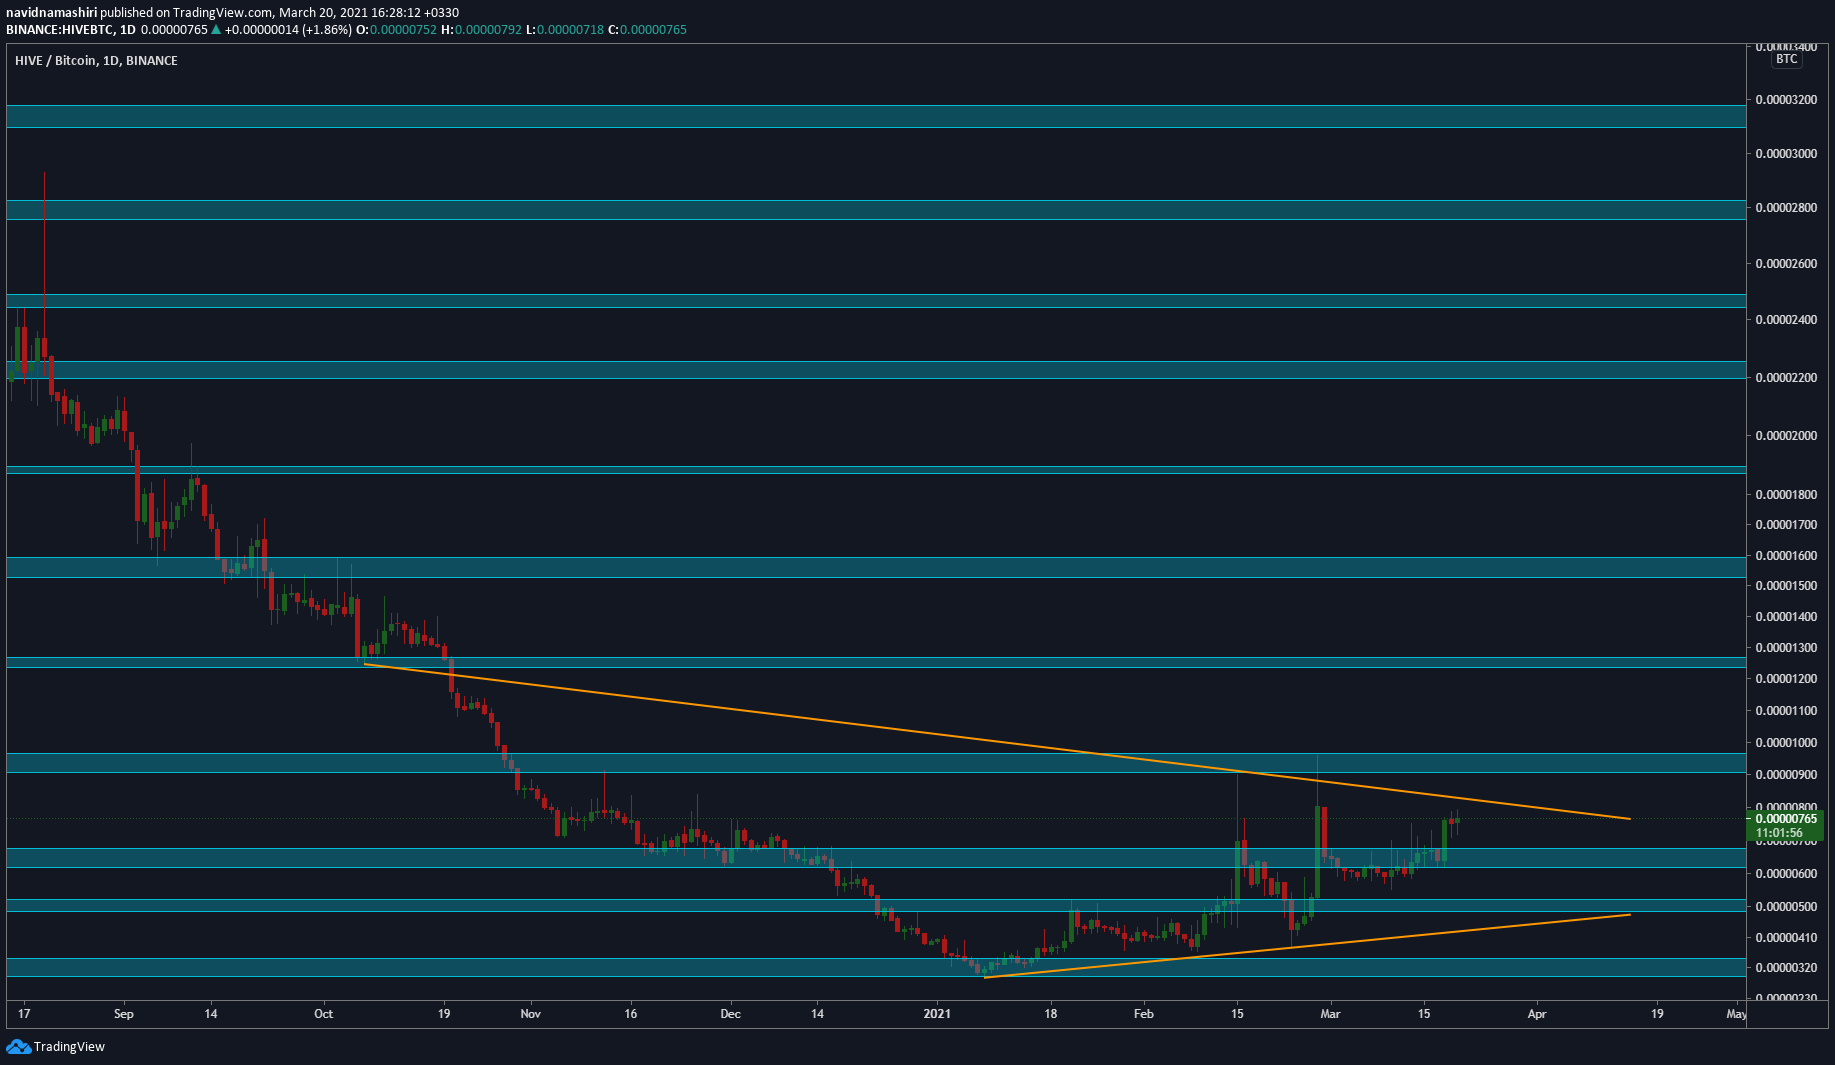This screenshot has width=1835, height=1065.
Task: Click the TradingView cloud logo icon
Action: (x=18, y=1046)
